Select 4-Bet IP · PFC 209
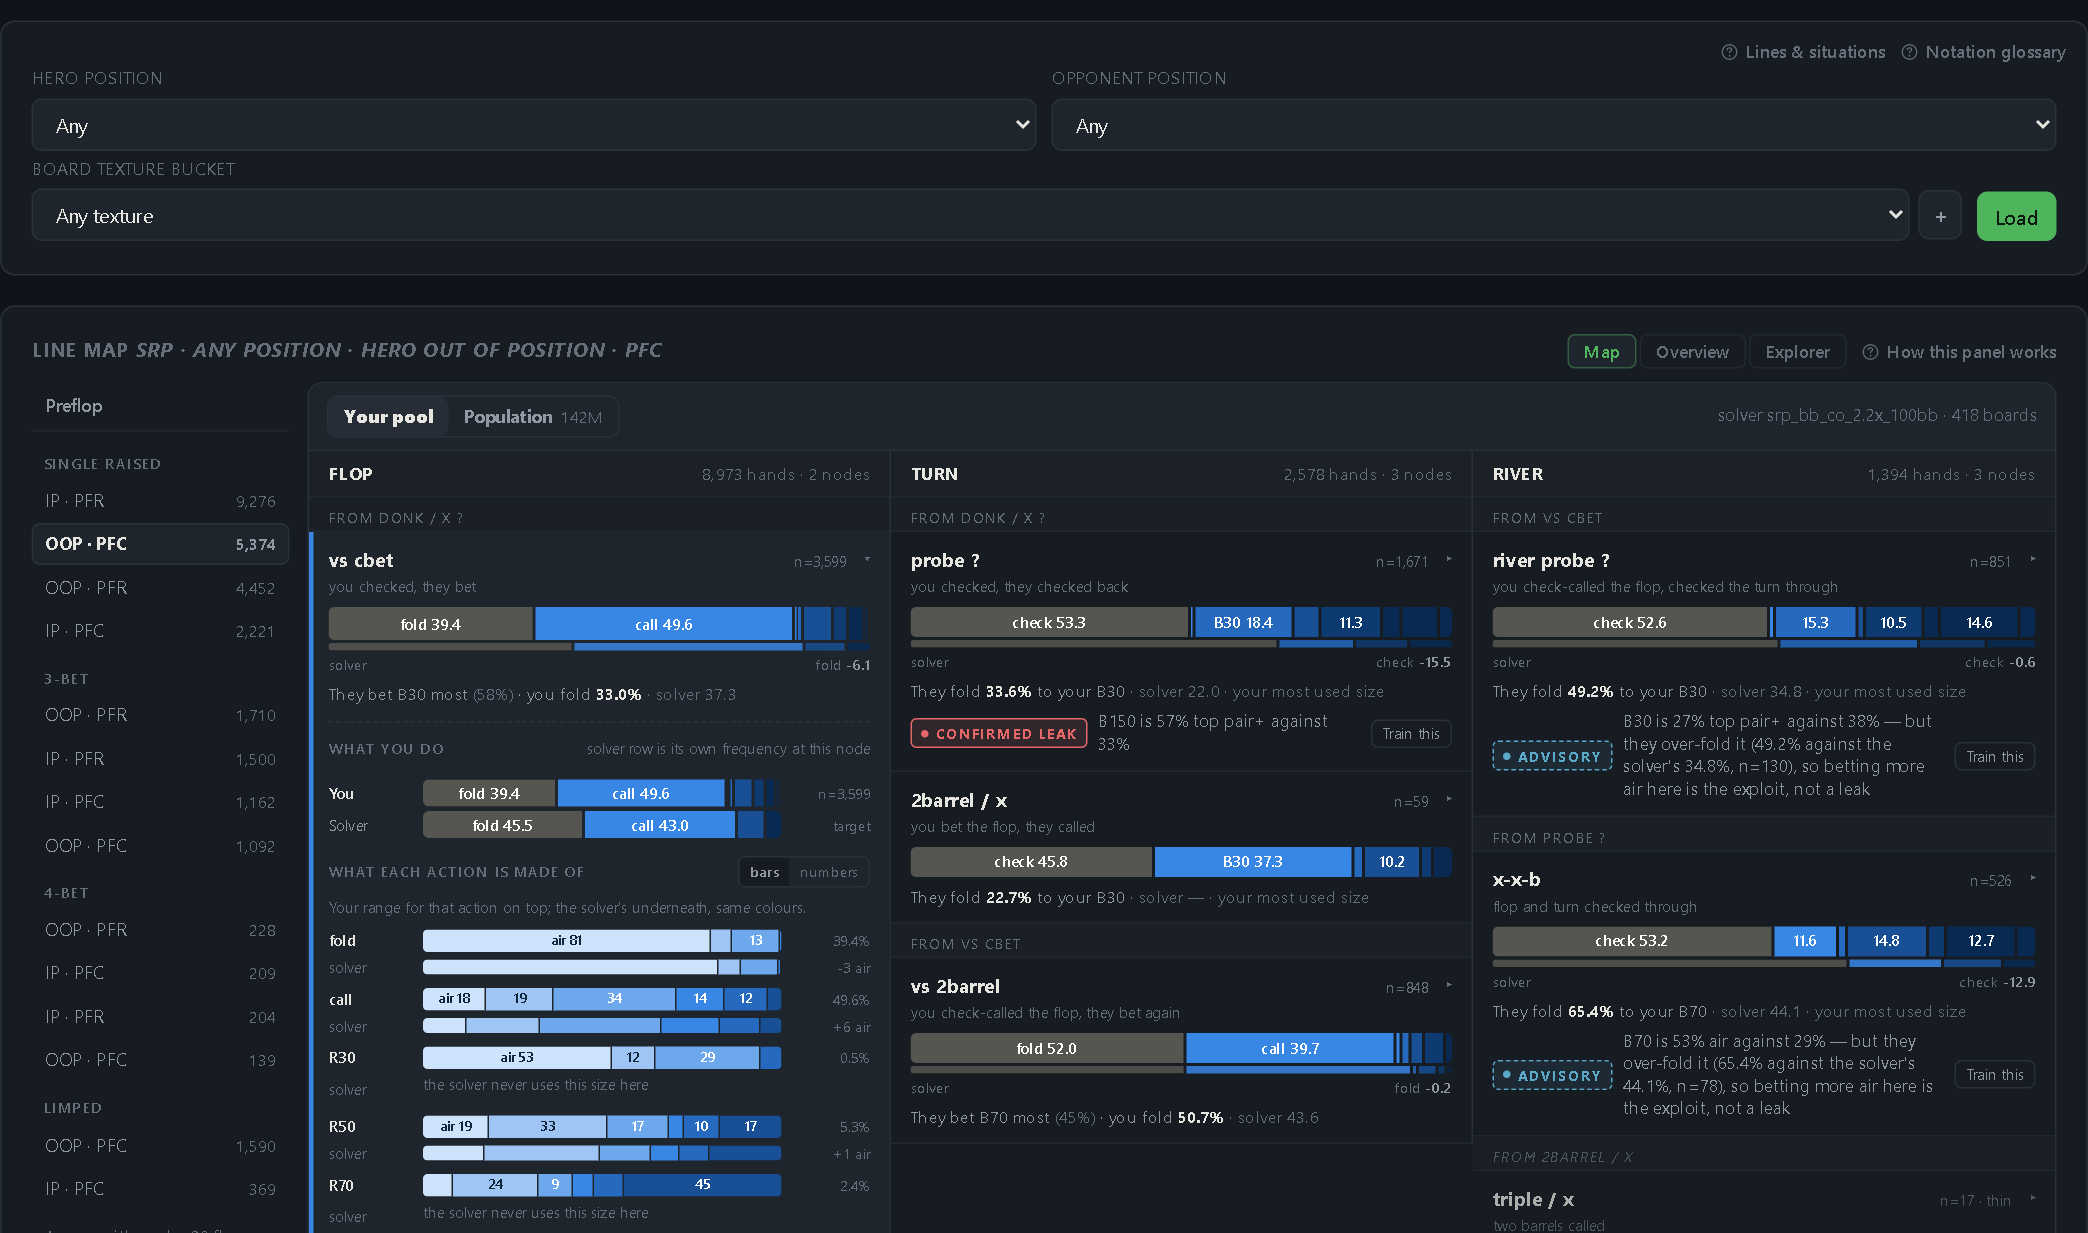Image resolution: width=2088 pixels, height=1233 pixels. click(x=160, y=973)
